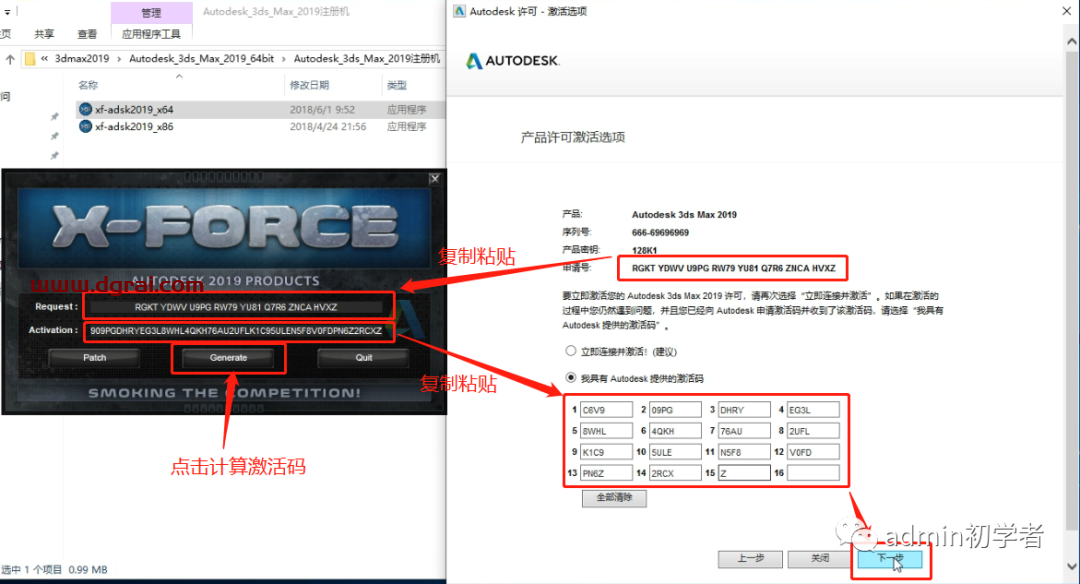Viewport: 1080px width, 584px height.
Task: Sort files by the 类型 column header
Action: coord(397,85)
